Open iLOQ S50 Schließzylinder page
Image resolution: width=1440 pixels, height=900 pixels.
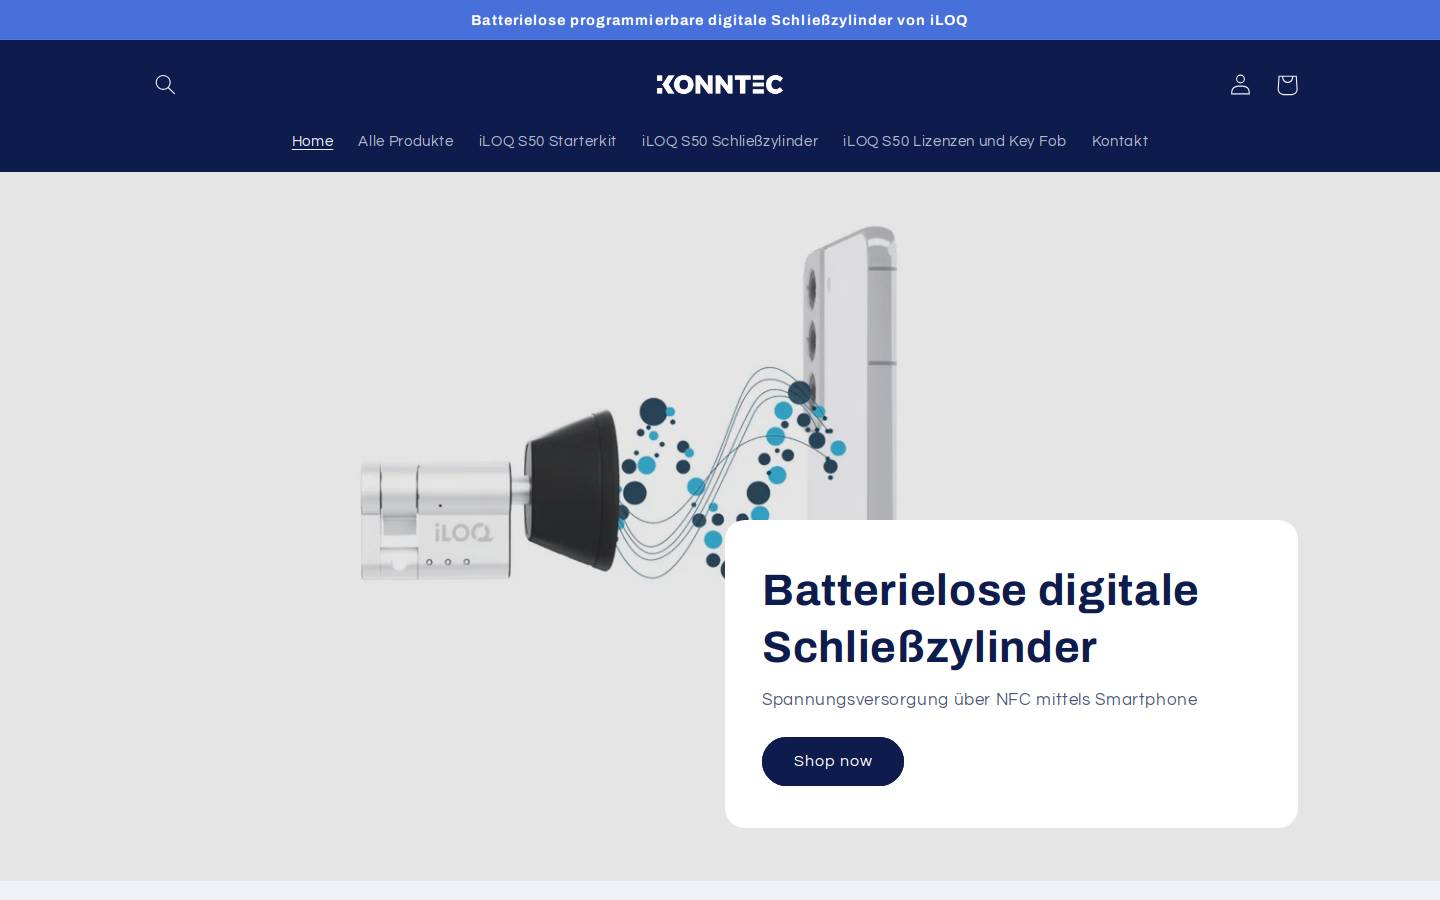[x=730, y=141]
